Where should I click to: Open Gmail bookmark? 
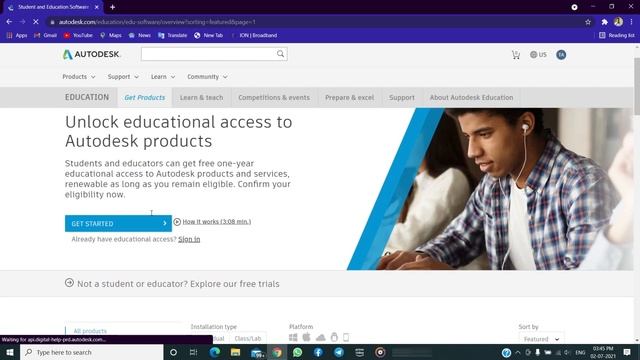(46, 36)
